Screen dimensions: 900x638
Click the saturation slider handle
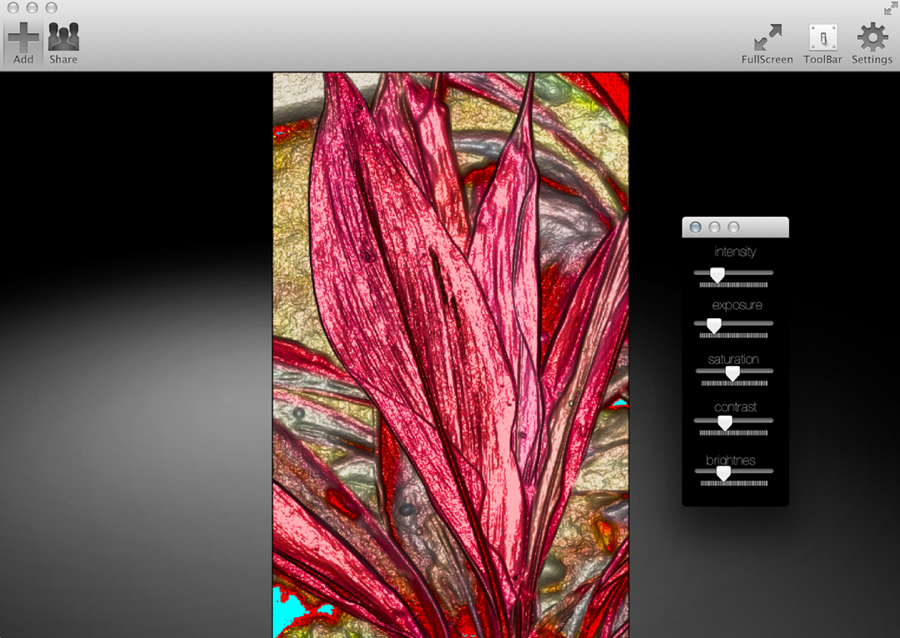click(732, 374)
